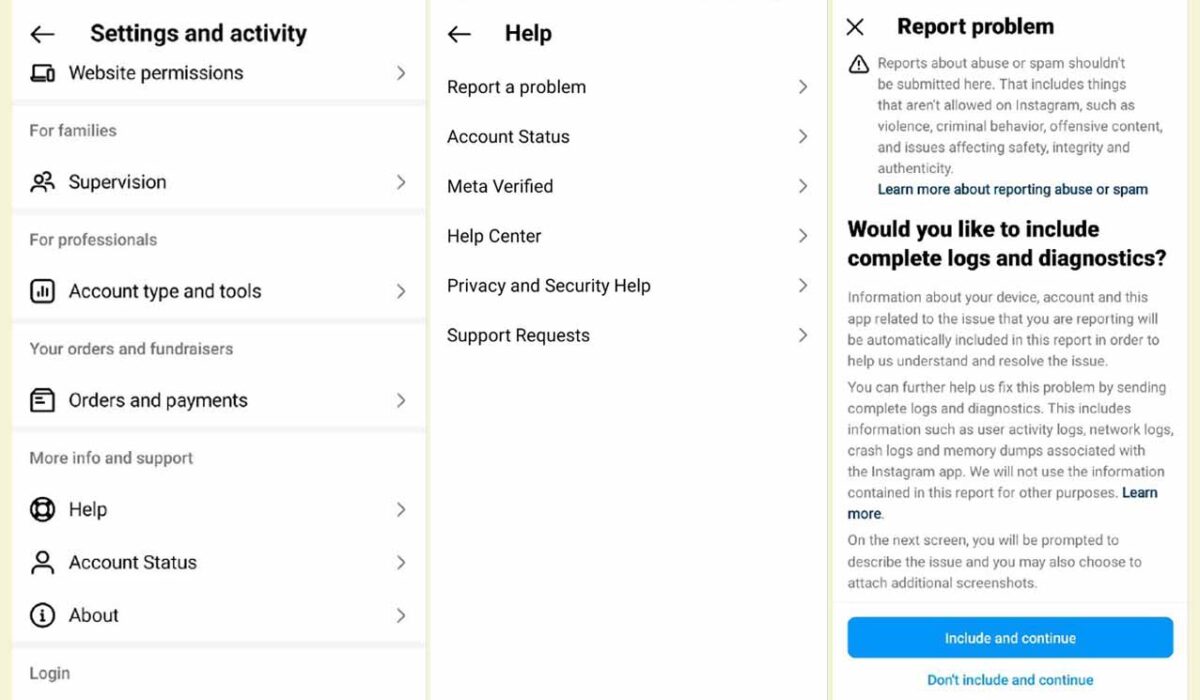
Task: Tap the warning triangle icon above the report notice
Action: (858, 63)
